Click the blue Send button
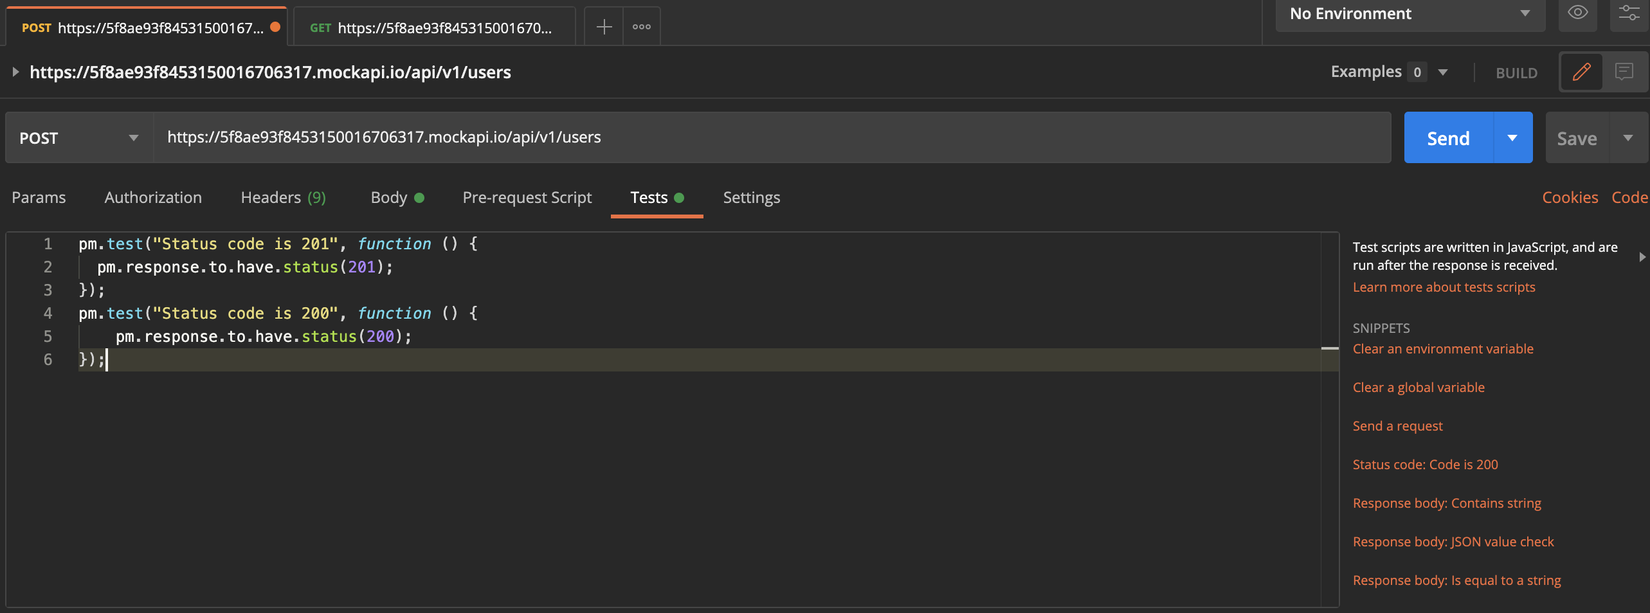This screenshot has width=1650, height=613. click(1448, 138)
